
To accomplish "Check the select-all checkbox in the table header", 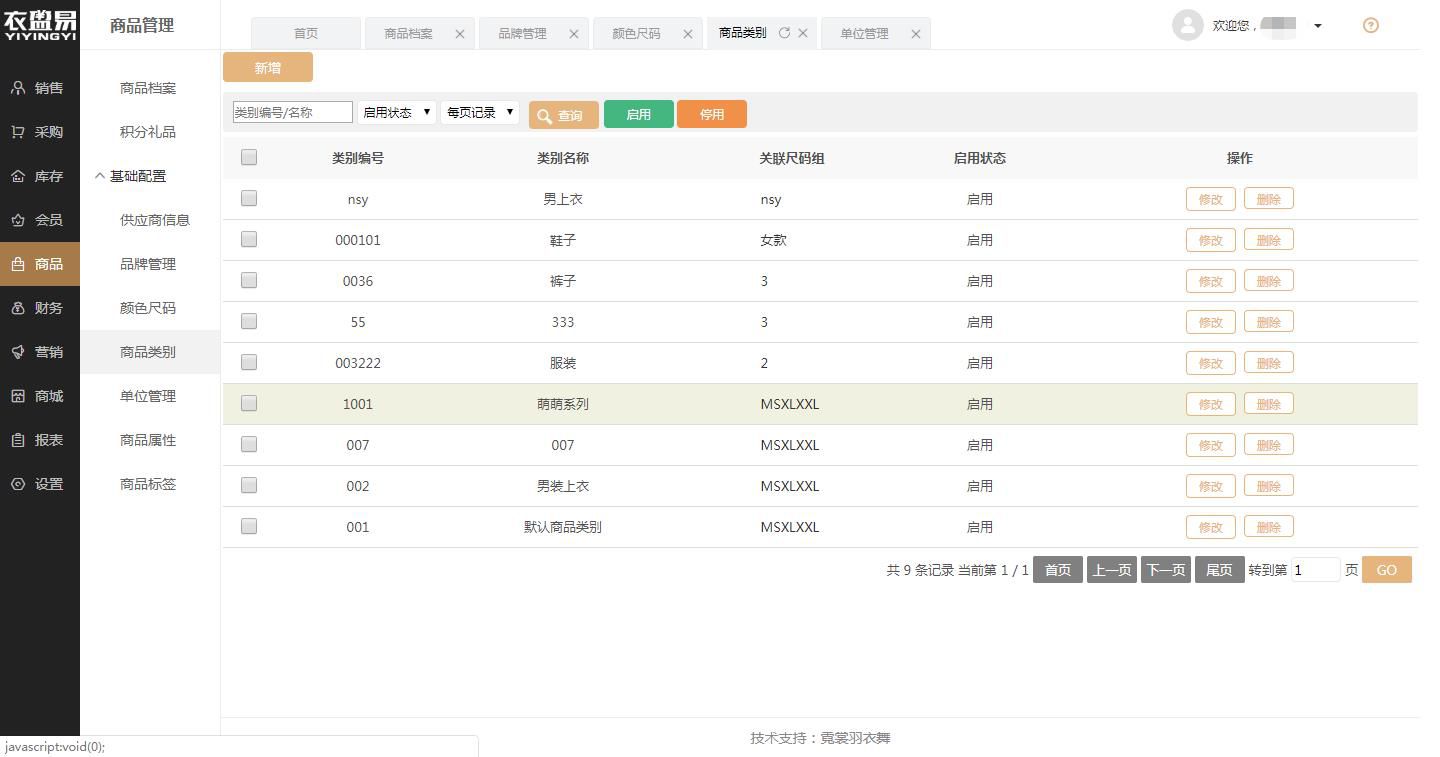I will tap(248, 157).
